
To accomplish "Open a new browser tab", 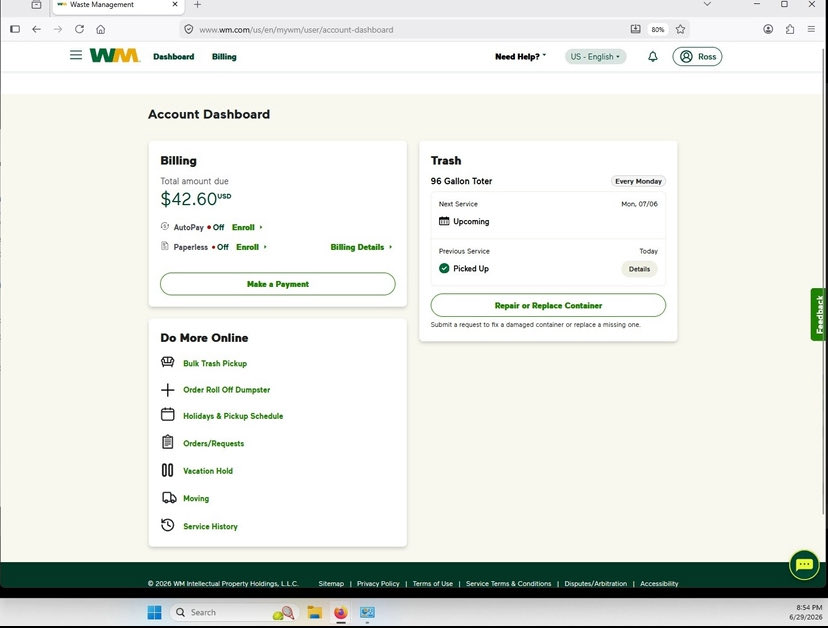I will (x=197, y=5).
